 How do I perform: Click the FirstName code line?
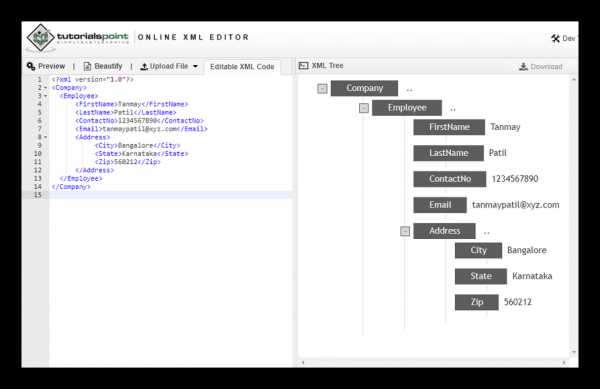coord(132,104)
